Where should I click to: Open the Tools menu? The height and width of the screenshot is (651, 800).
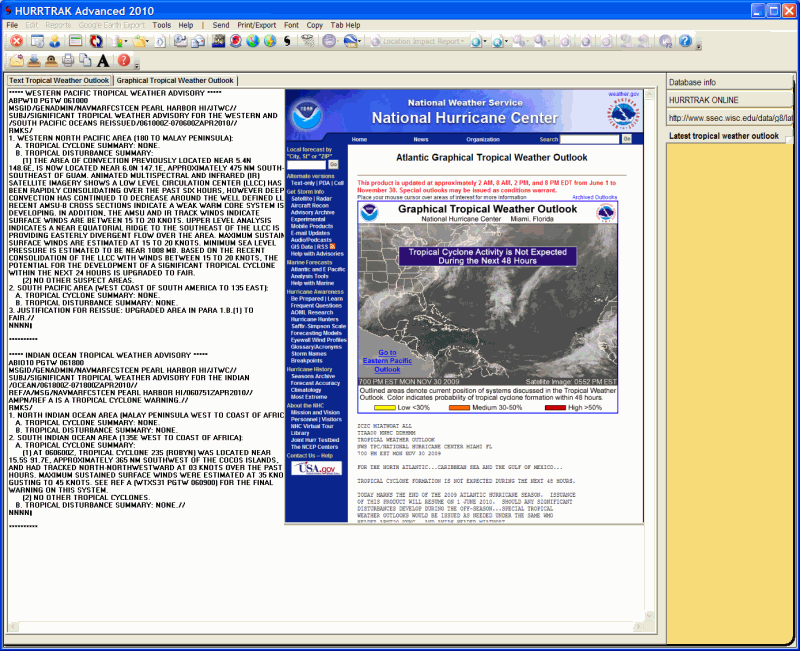pyautogui.click(x=161, y=24)
